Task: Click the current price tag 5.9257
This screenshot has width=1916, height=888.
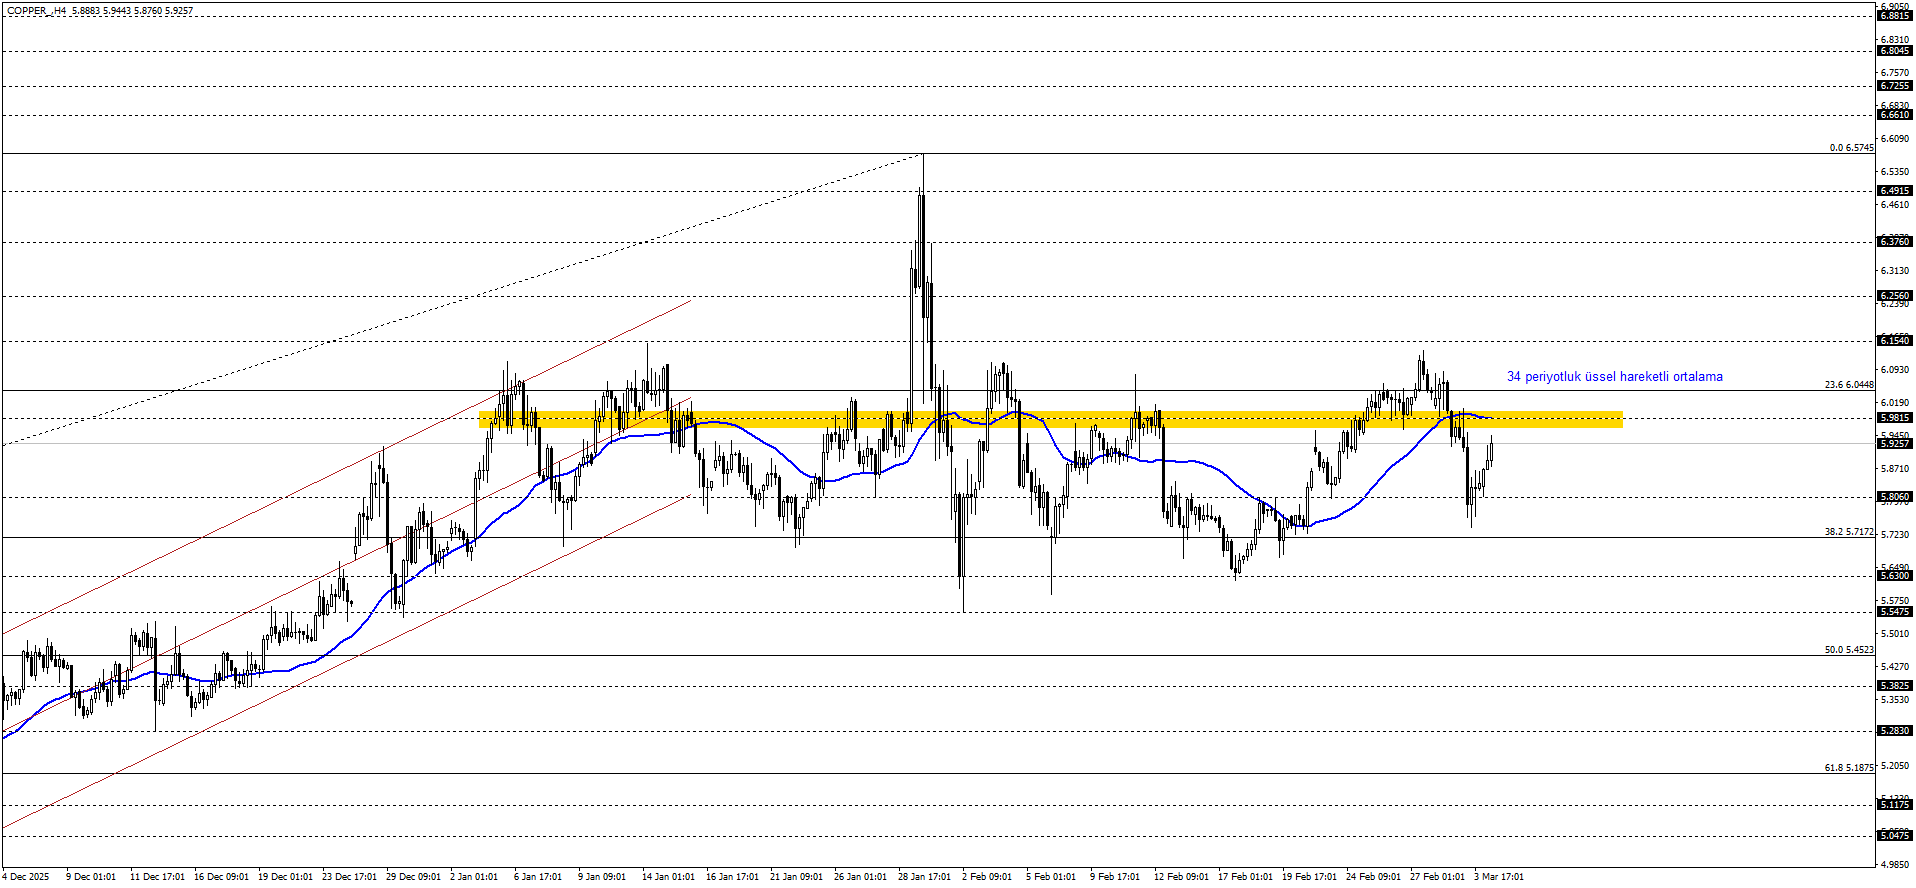Action: tap(1894, 443)
